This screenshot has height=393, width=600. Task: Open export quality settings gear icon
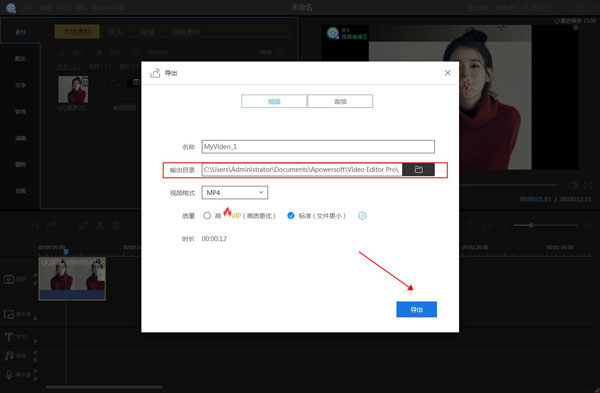362,216
